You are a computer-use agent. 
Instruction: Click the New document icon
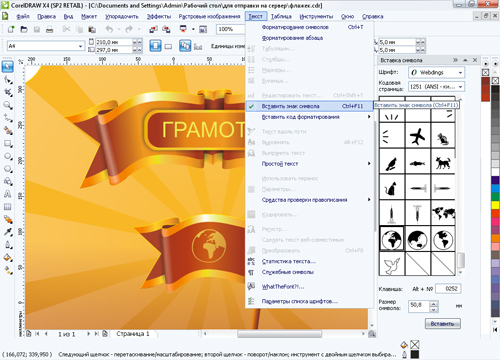11,29
